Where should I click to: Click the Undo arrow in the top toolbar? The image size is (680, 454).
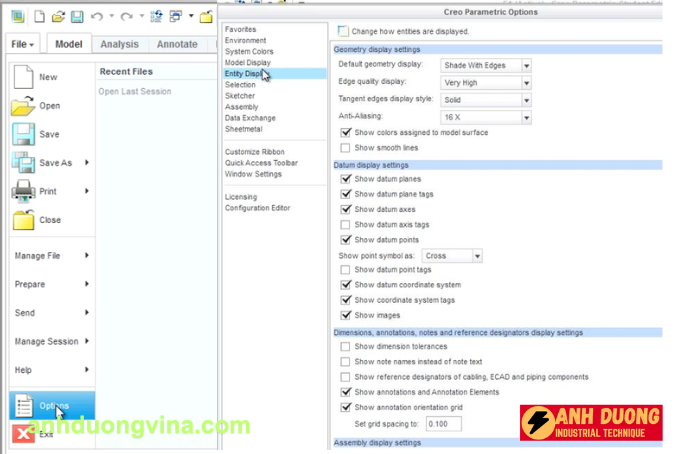96,16
